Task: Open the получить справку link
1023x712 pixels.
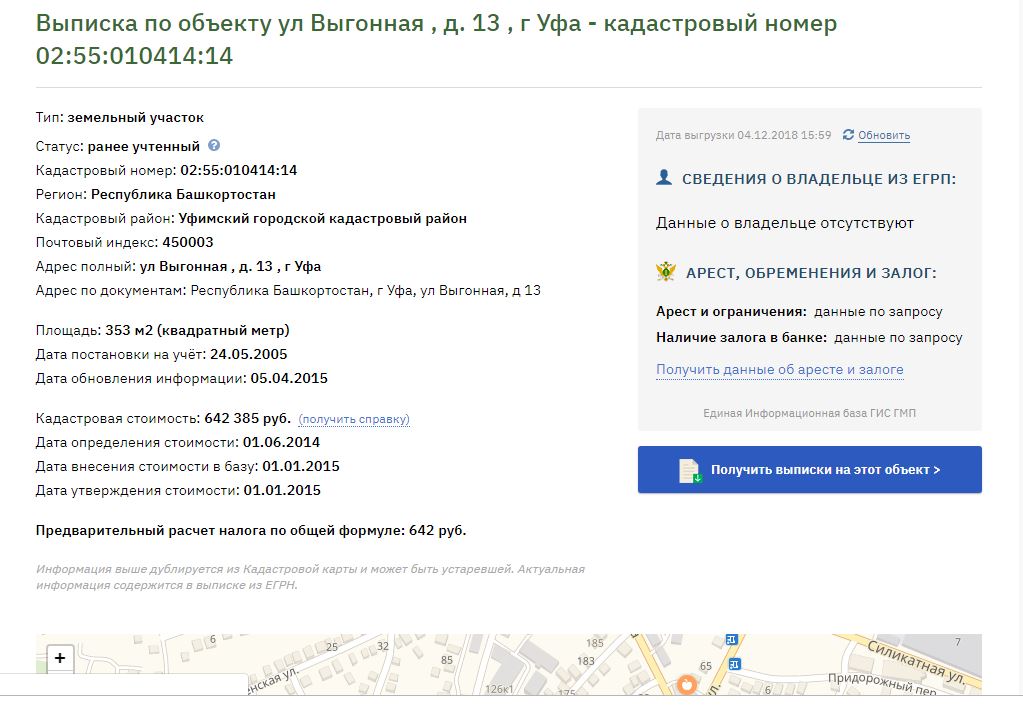Action: [x=354, y=419]
